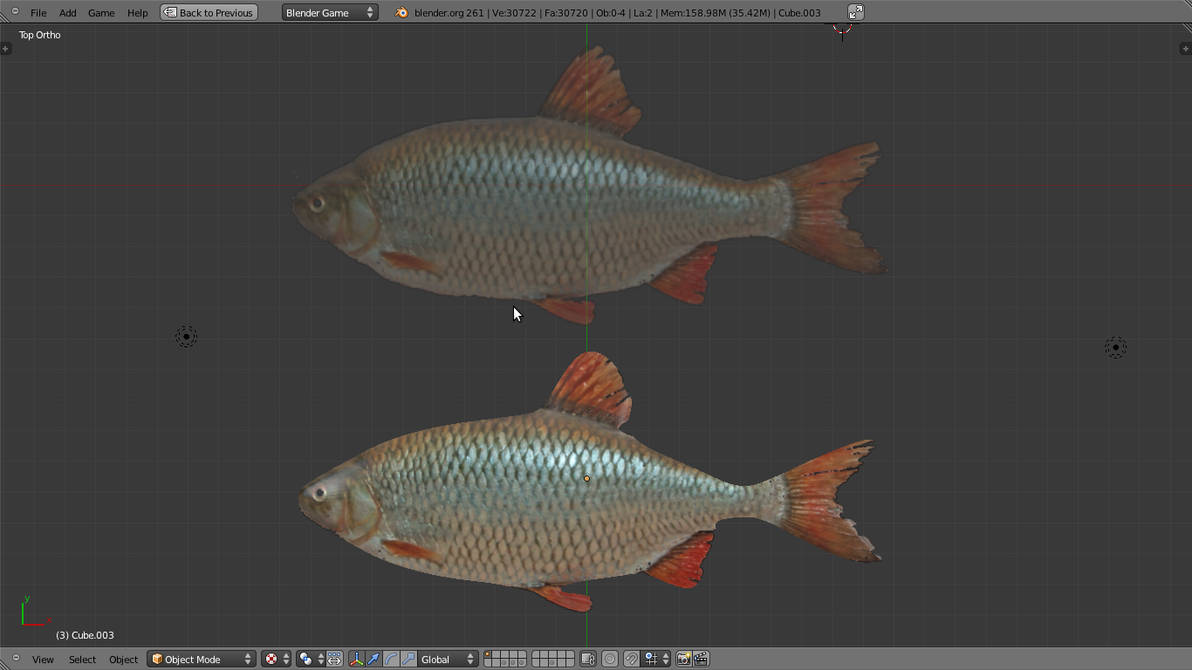Screen dimensions: 1192x670
Task: Open the Object menu in 3D header
Action: coord(123,659)
